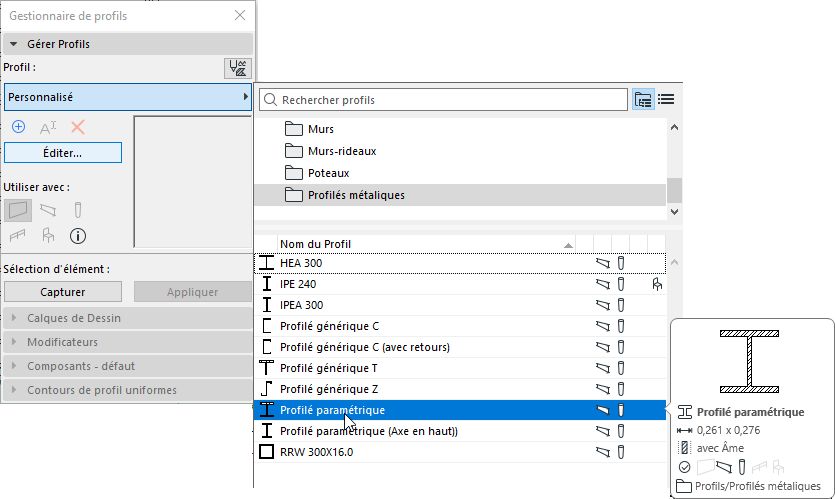
Task: Click the red delete profile icon
Action: click(x=78, y=127)
